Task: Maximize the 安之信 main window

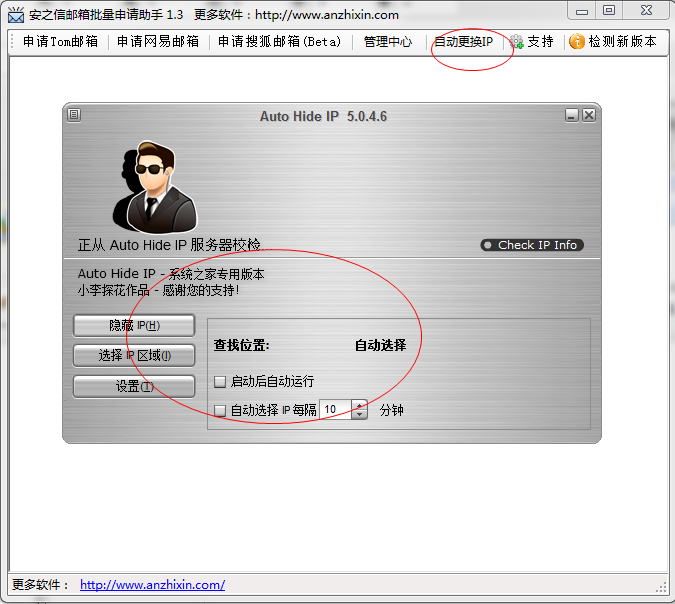Action: [x=609, y=10]
